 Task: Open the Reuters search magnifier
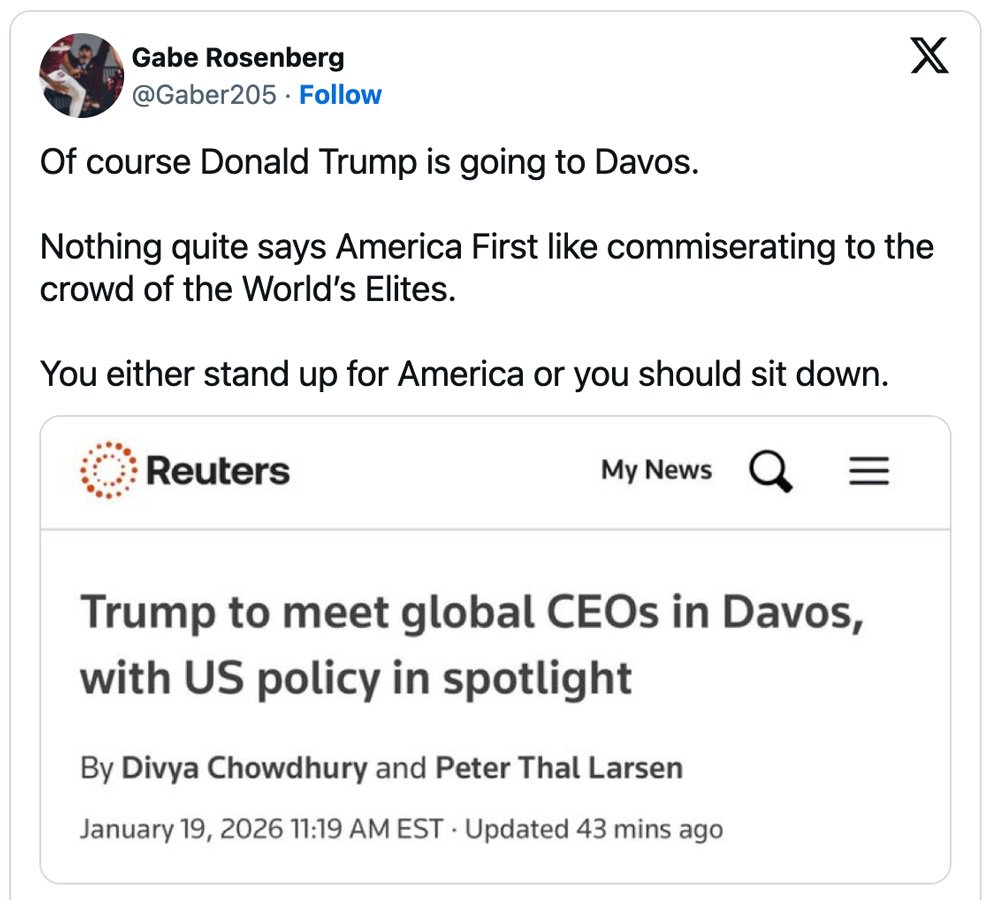[770, 470]
